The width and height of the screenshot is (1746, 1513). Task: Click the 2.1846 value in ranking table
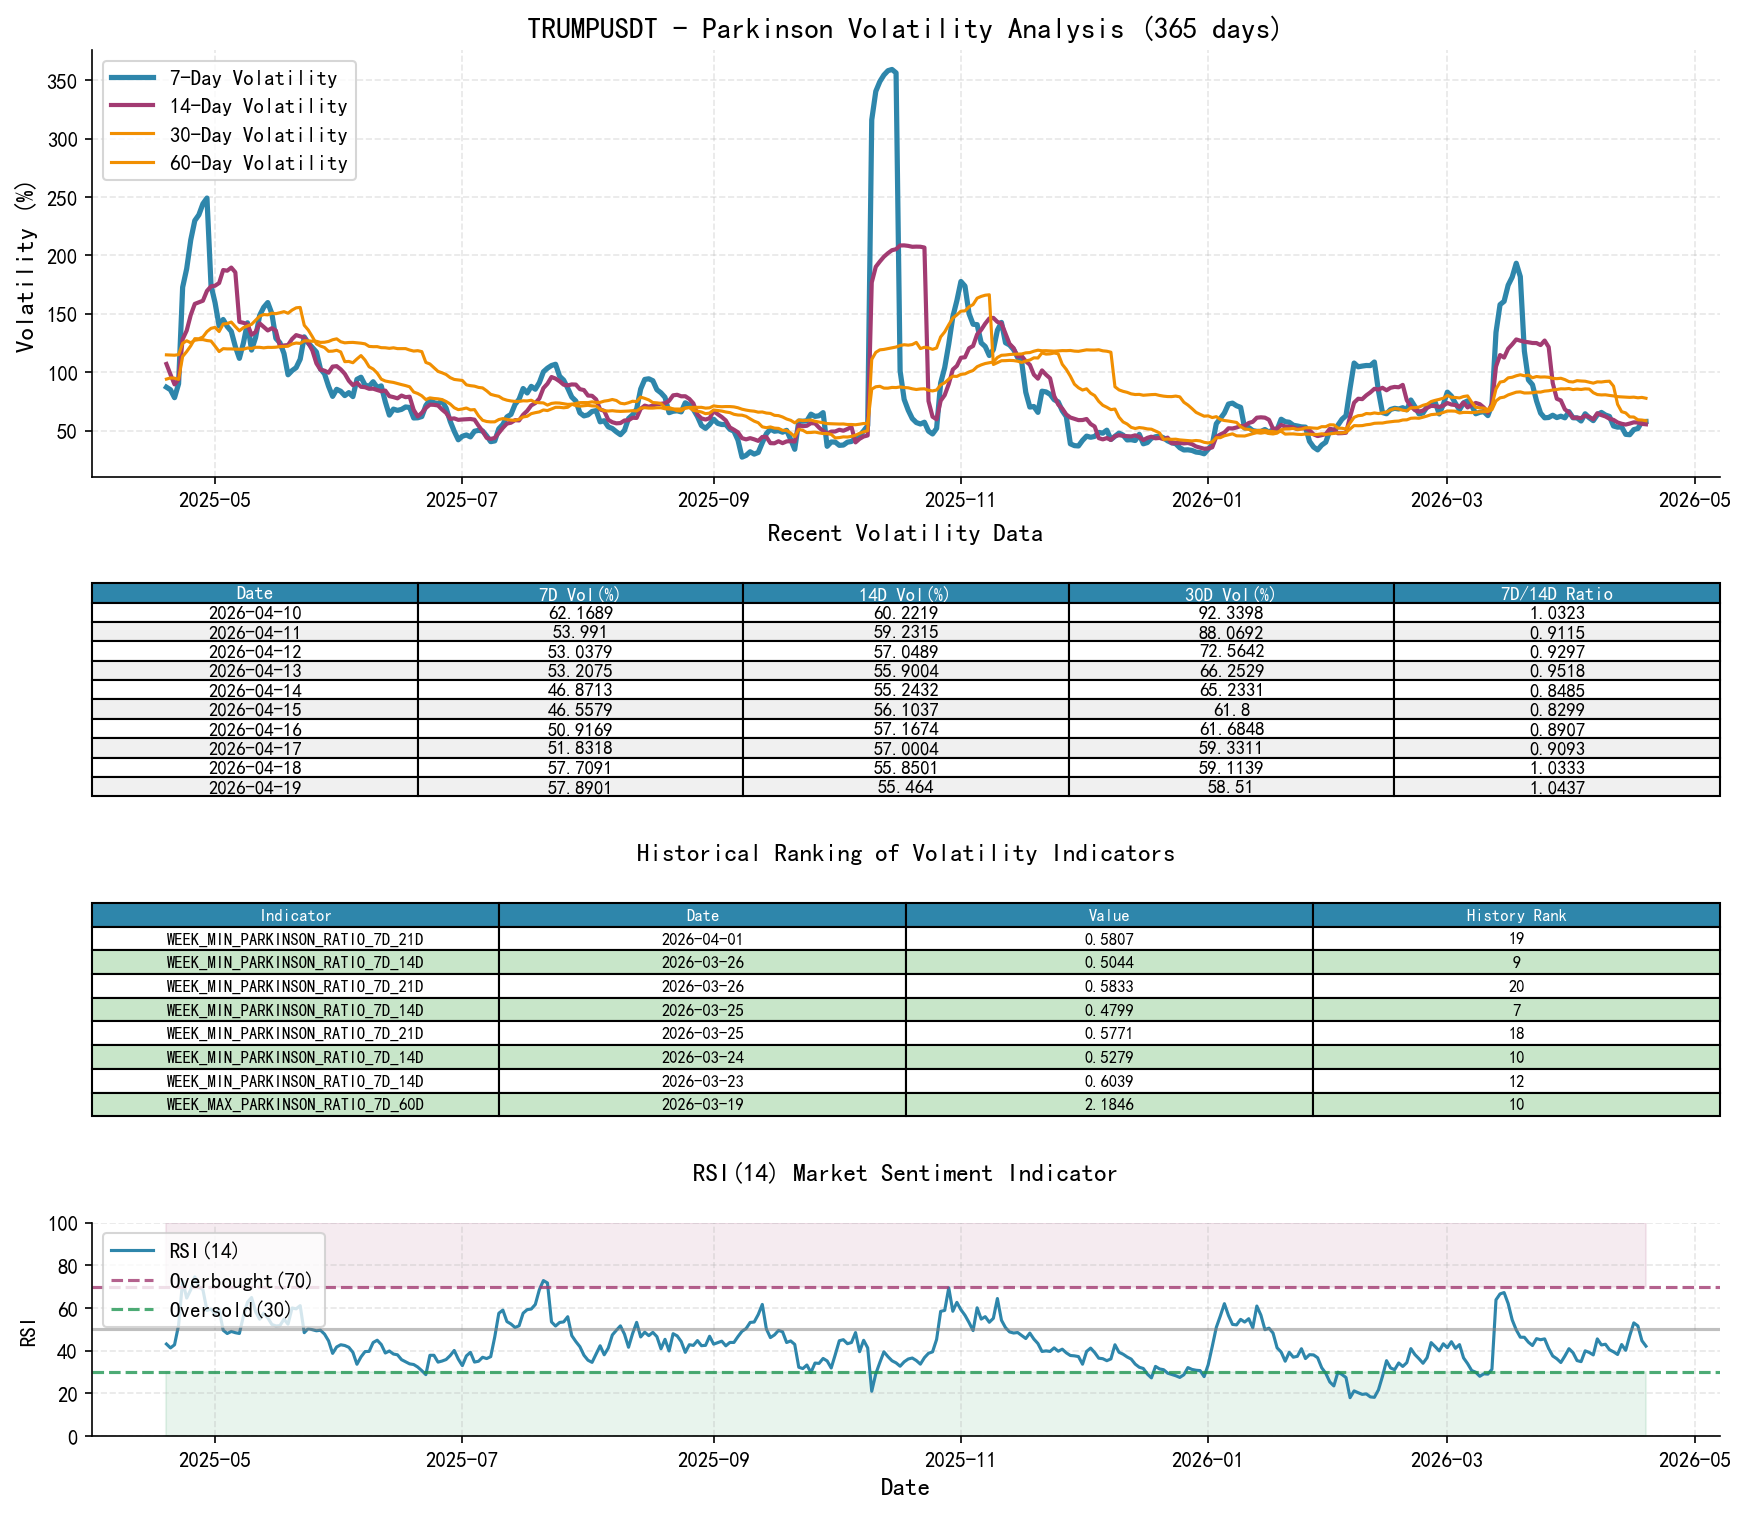1109,1104
